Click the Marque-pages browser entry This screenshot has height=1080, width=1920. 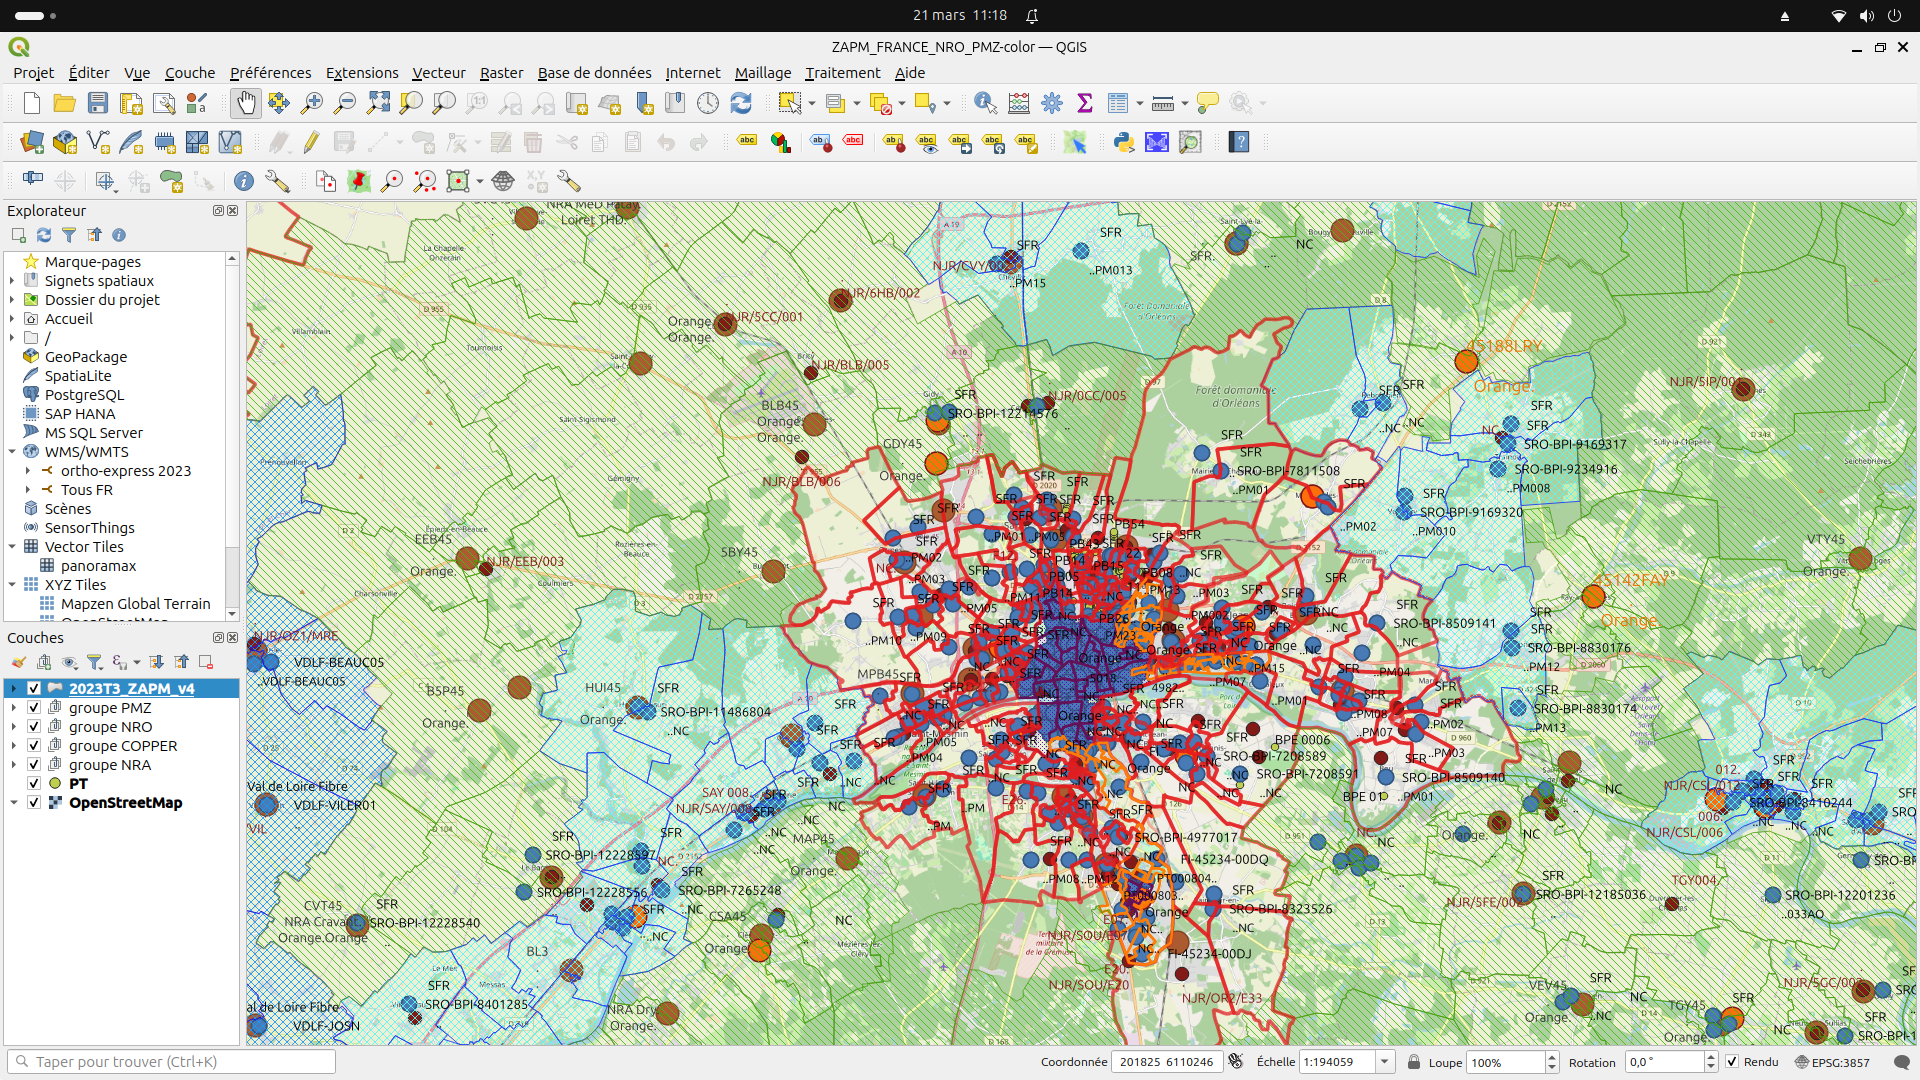click(x=92, y=262)
